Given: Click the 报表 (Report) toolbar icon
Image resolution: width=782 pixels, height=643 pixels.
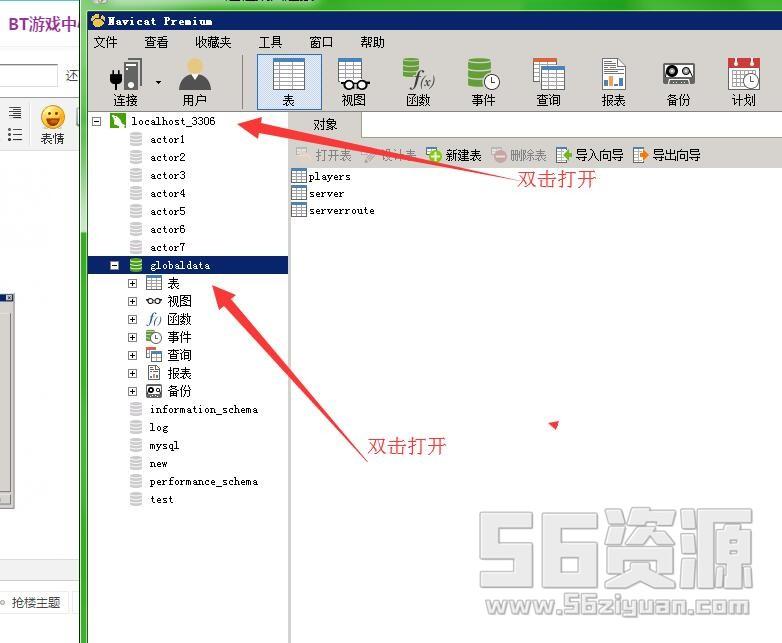Looking at the screenshot, I should pyautogui.click(x=613, y=80).
